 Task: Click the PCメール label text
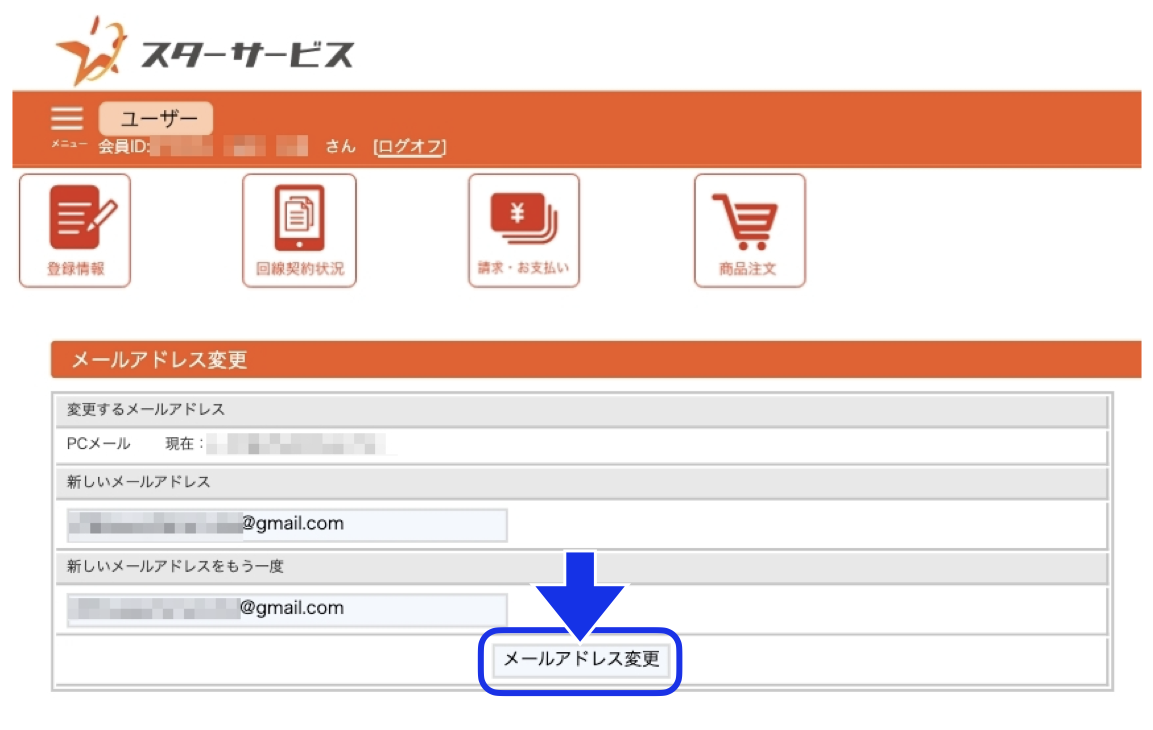pyautogui.click(x=99, y=444)
